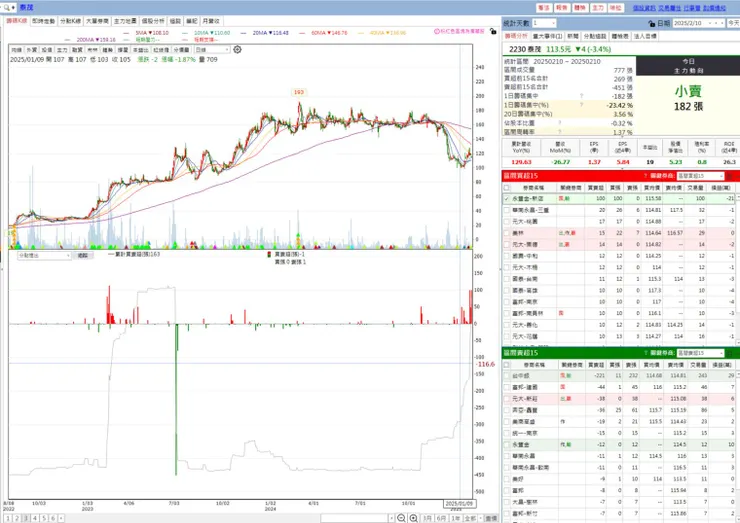Click help icon beside 區間周轉率 row

559,132
